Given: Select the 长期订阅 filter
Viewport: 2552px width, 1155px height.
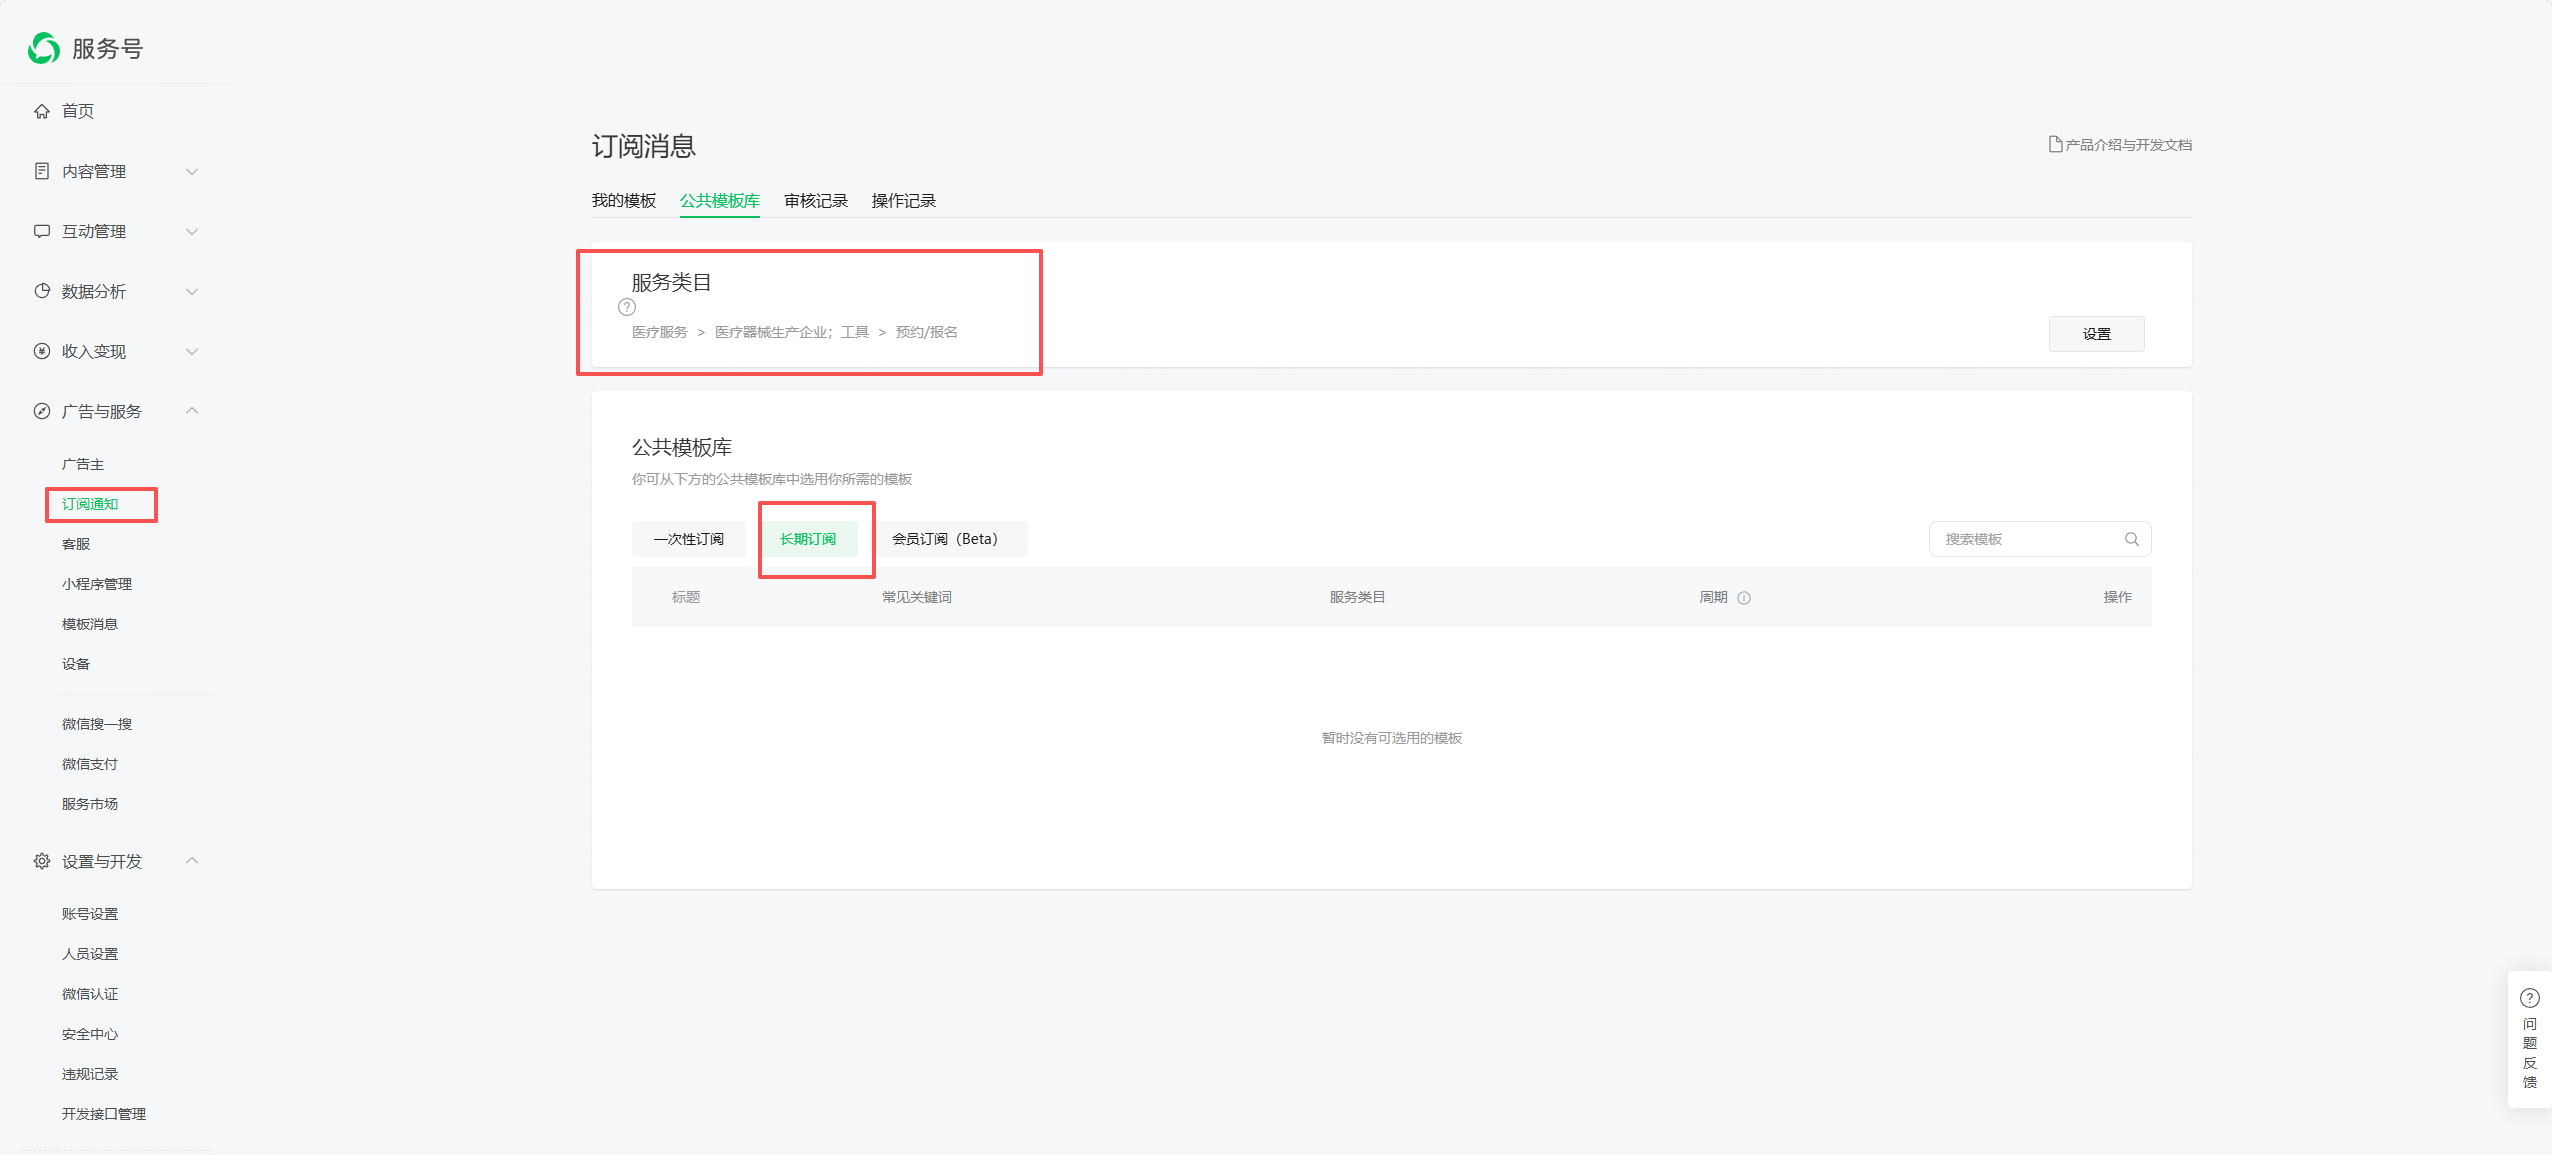Looking at the screenshot, I should (x=808, y=539).
